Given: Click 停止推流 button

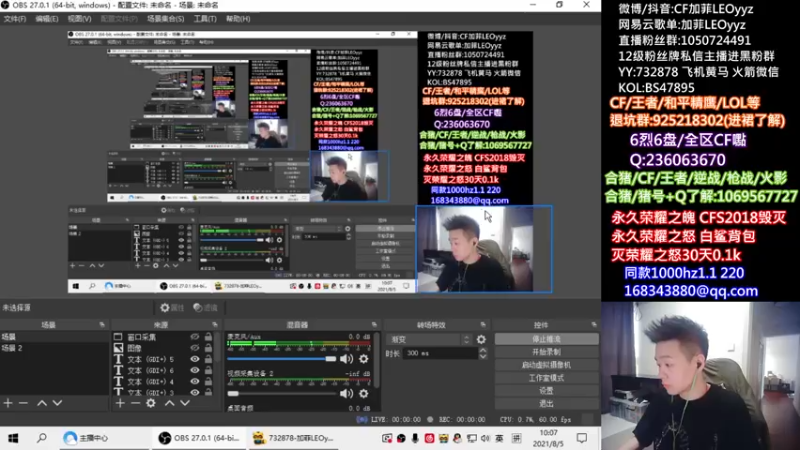Looking at the screenshot, I should (546, 339).
